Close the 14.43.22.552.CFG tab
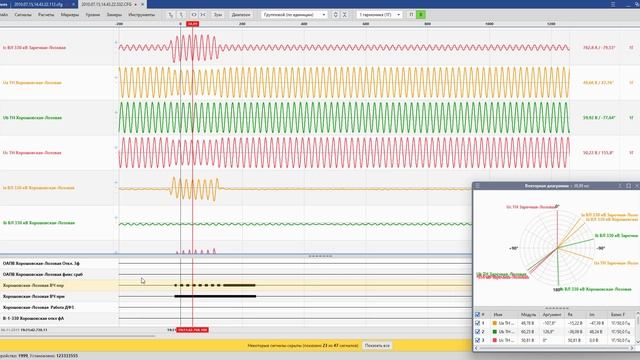Screen dimensions: 640x360 142,4
